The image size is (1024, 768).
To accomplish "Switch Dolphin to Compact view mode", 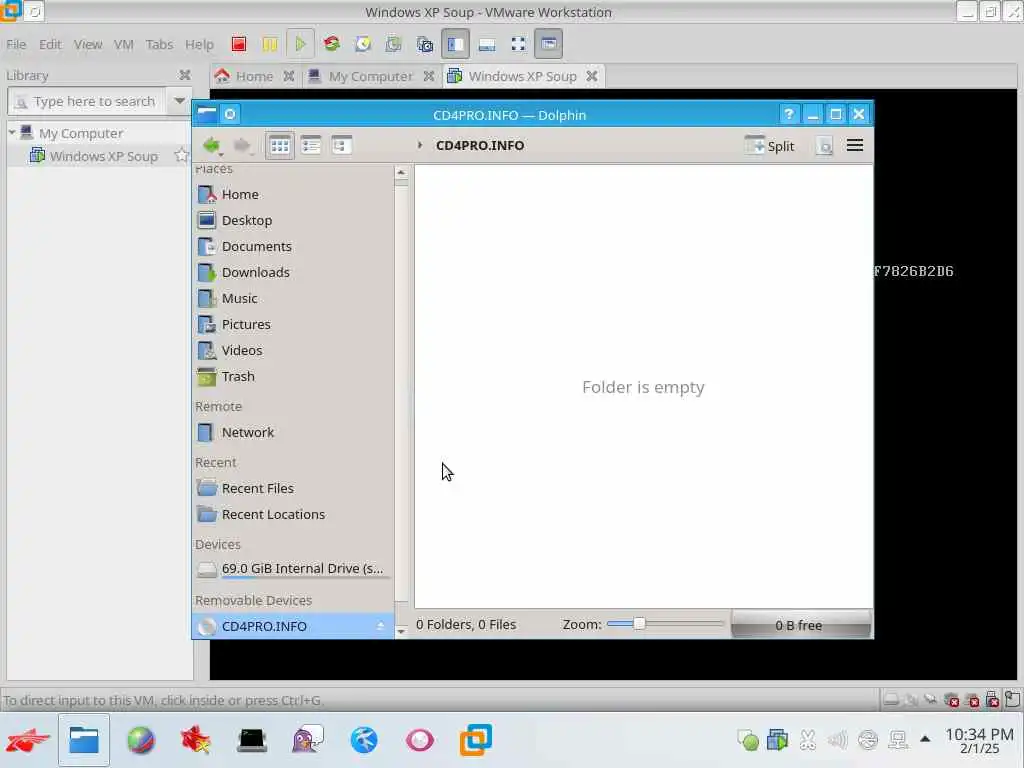I will click(311, 146).
